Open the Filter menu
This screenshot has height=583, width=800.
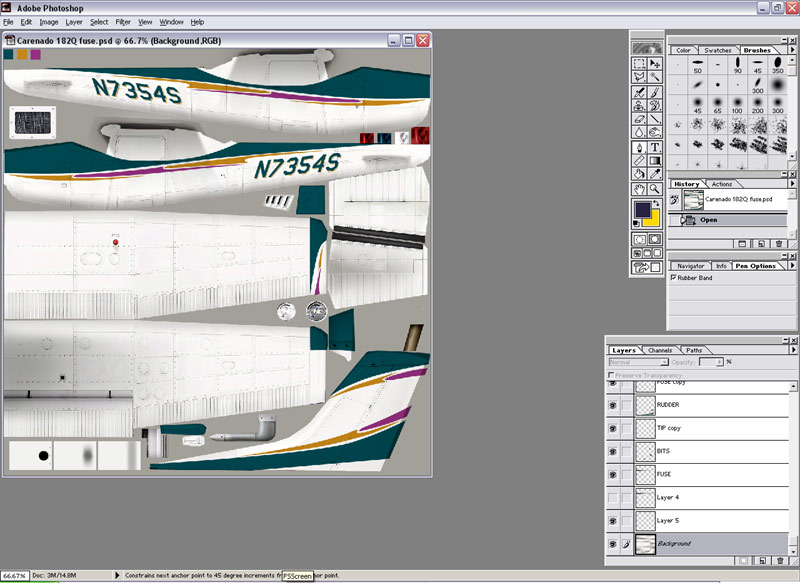click(123, 21)
